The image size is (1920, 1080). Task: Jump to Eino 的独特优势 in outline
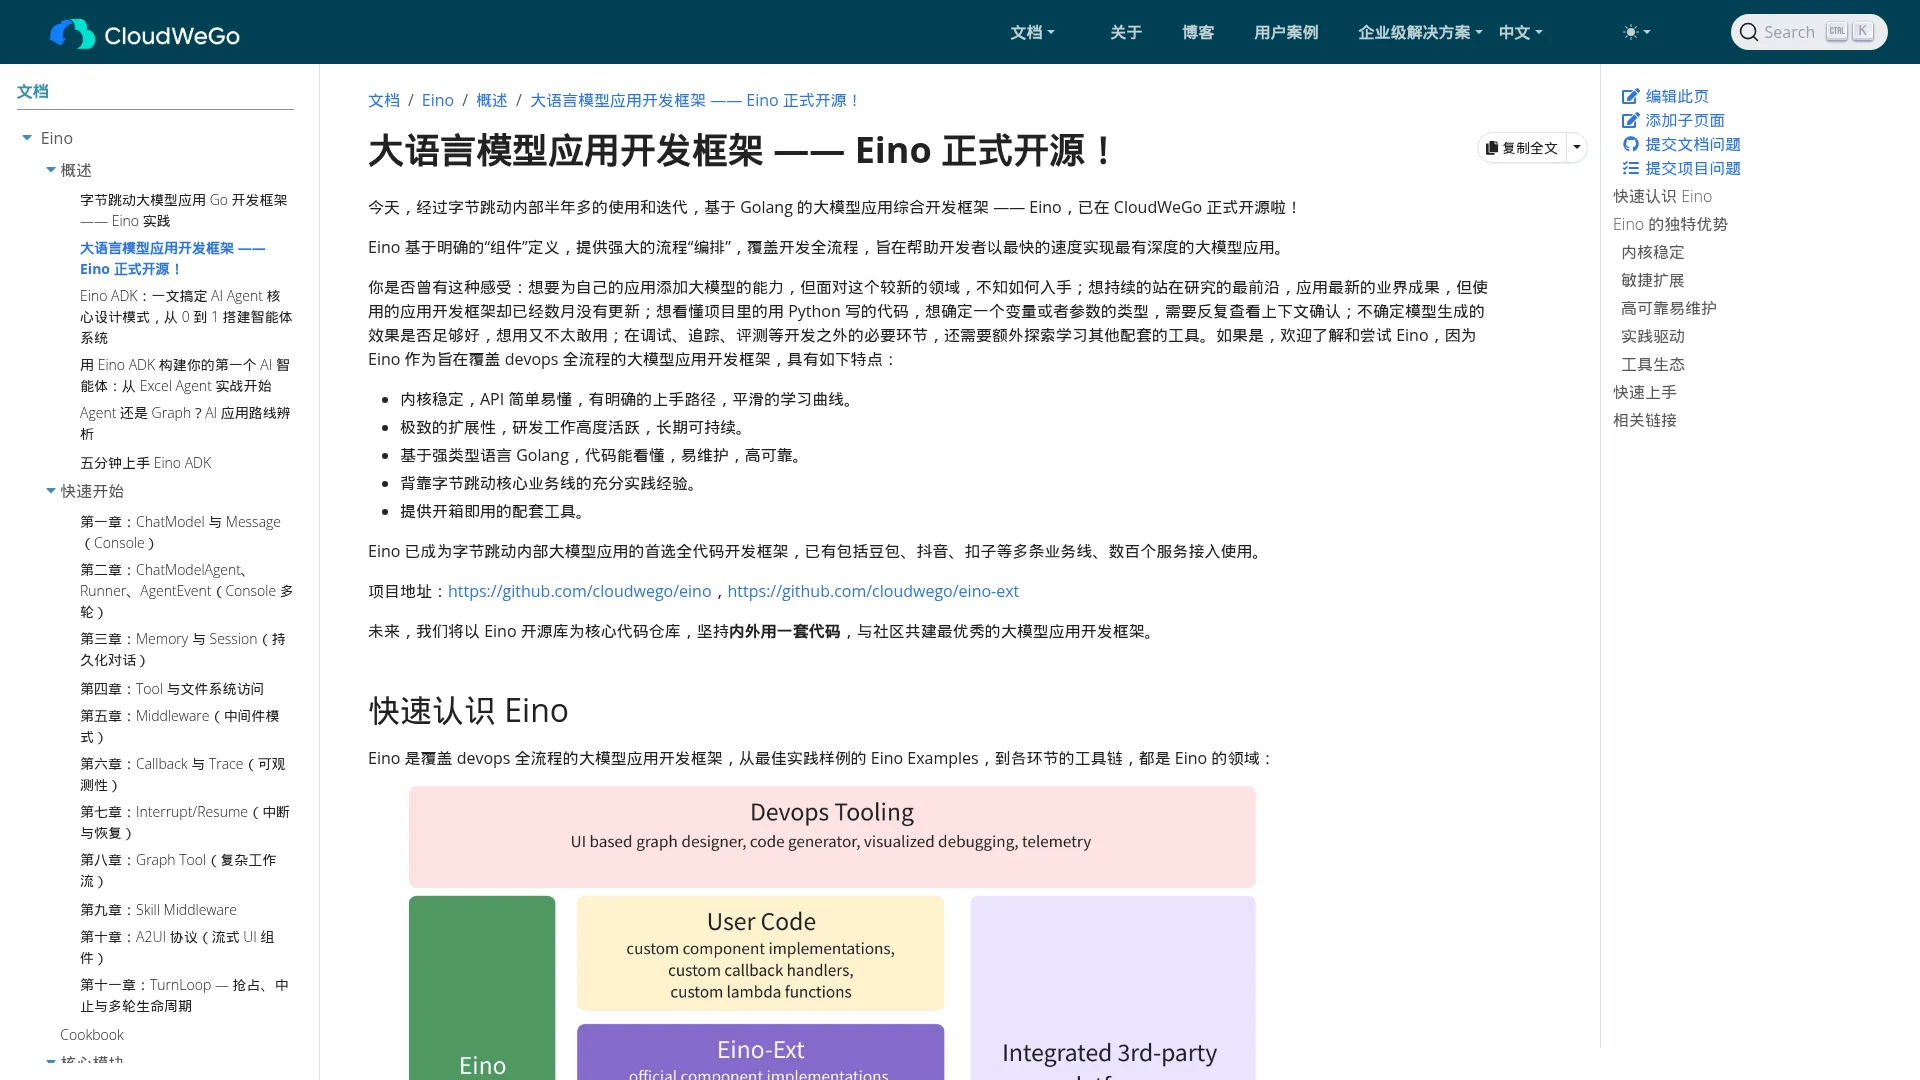[x=1670, y=224]
